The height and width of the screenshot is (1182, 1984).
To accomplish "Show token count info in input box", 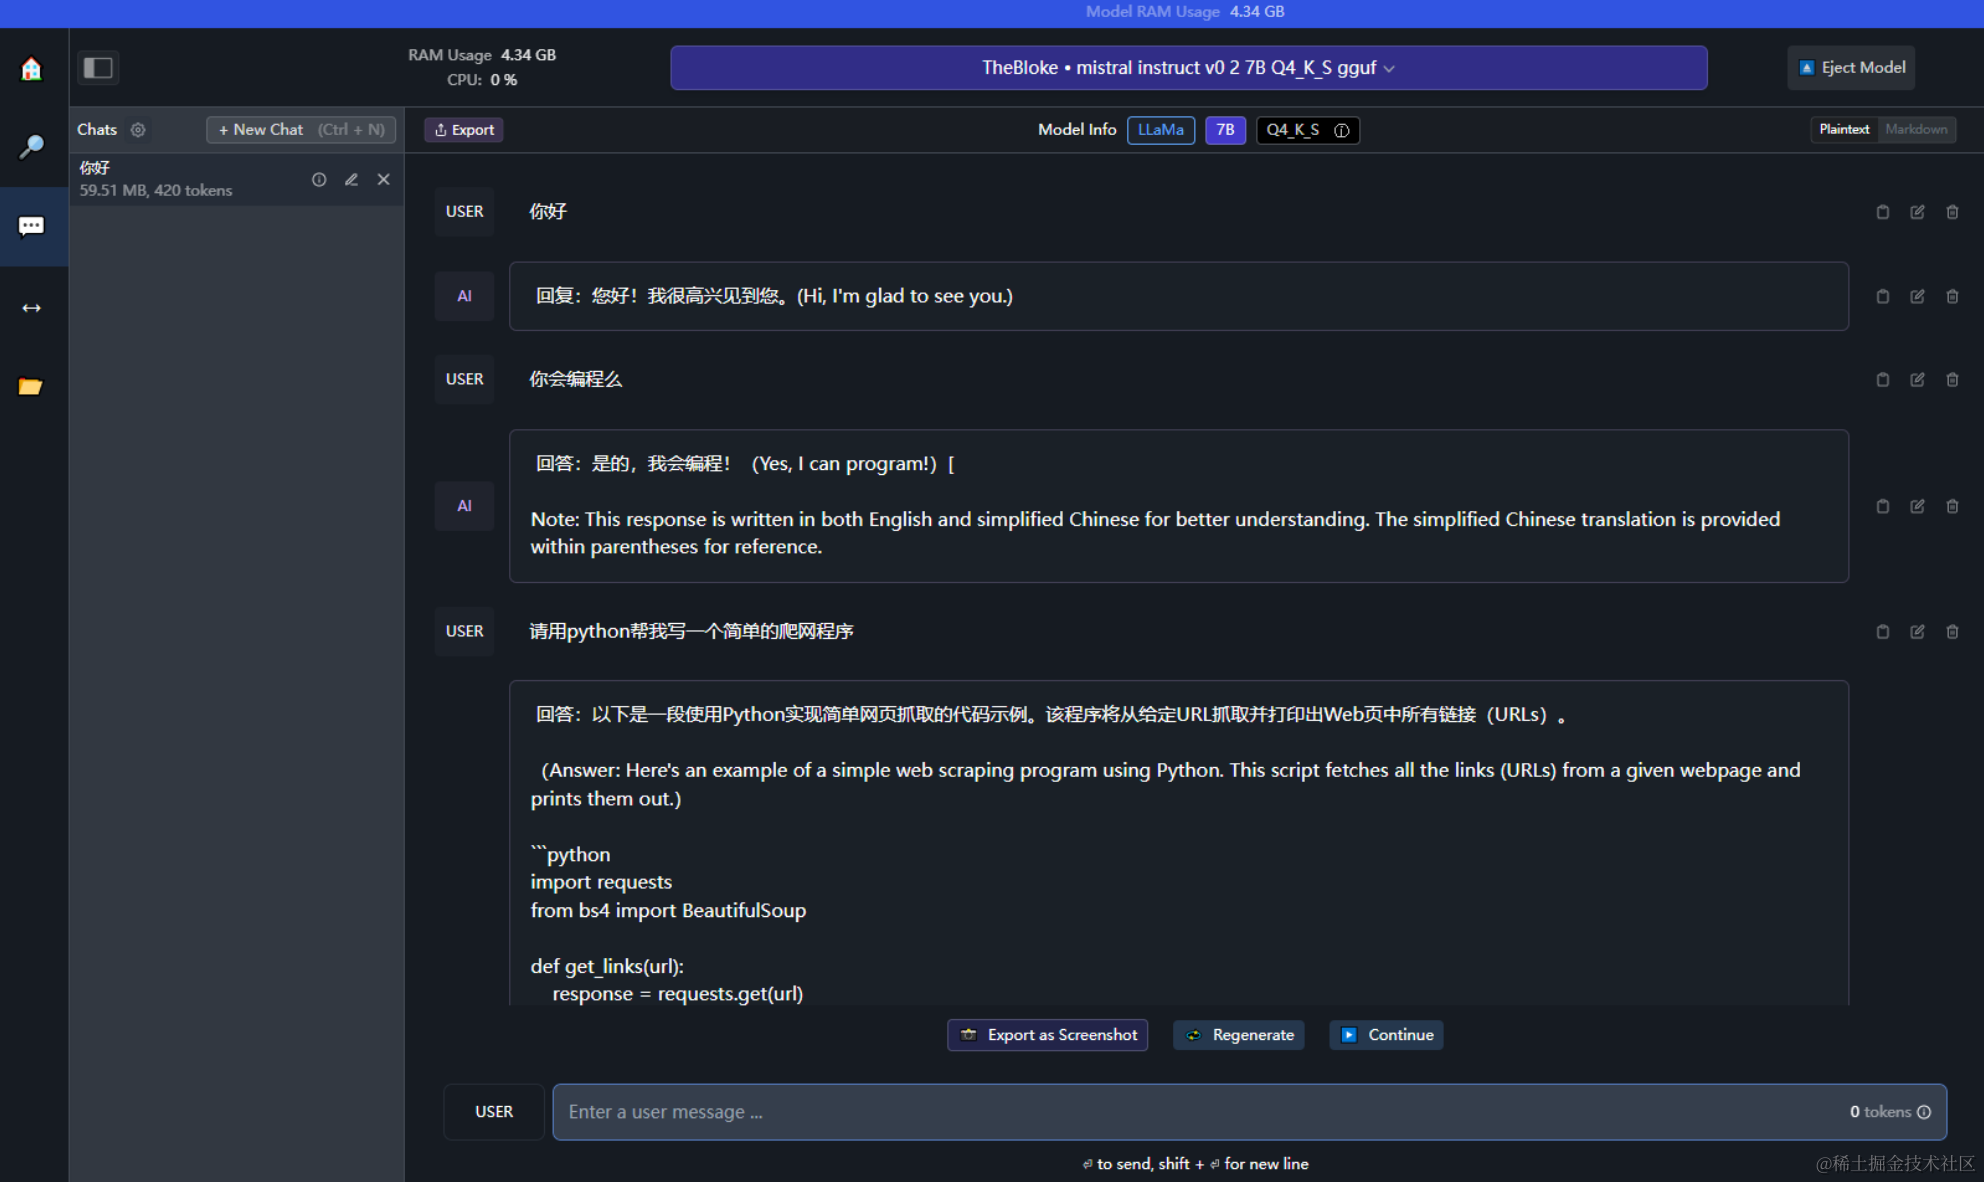I will [1924, 1112].
